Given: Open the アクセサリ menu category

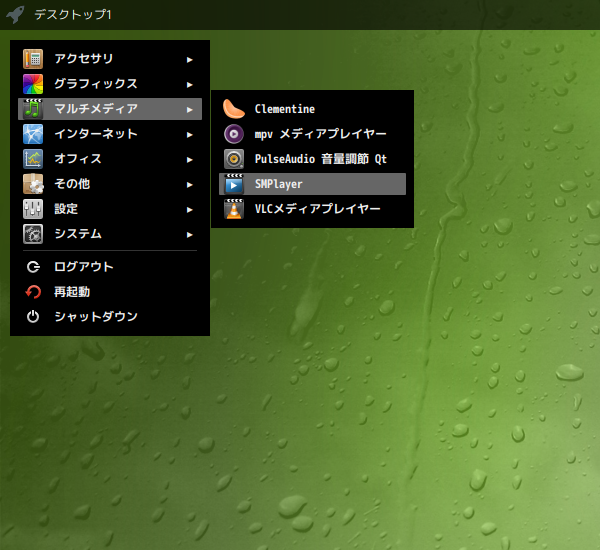Looking at the screenshot, I should pos(110,59).
